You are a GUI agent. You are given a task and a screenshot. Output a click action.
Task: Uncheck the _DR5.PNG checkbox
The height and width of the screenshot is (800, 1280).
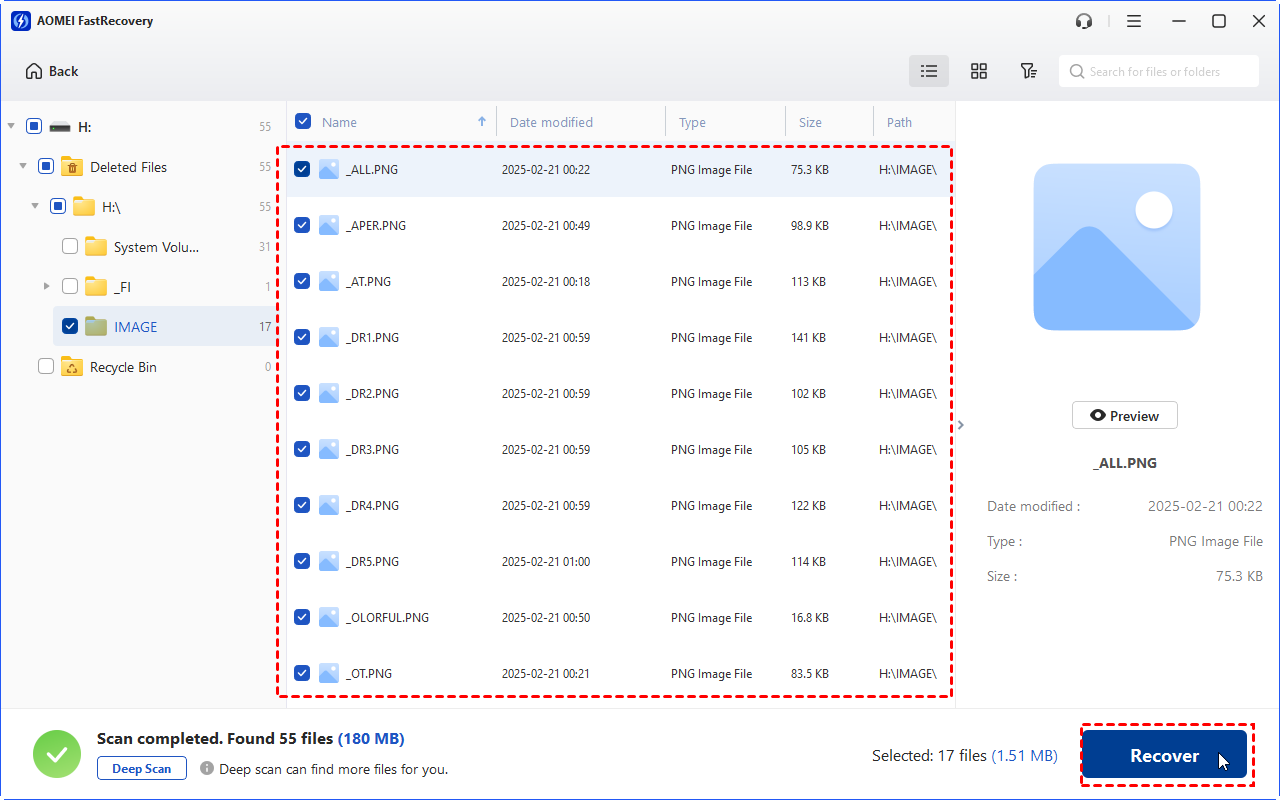point(302,562)
